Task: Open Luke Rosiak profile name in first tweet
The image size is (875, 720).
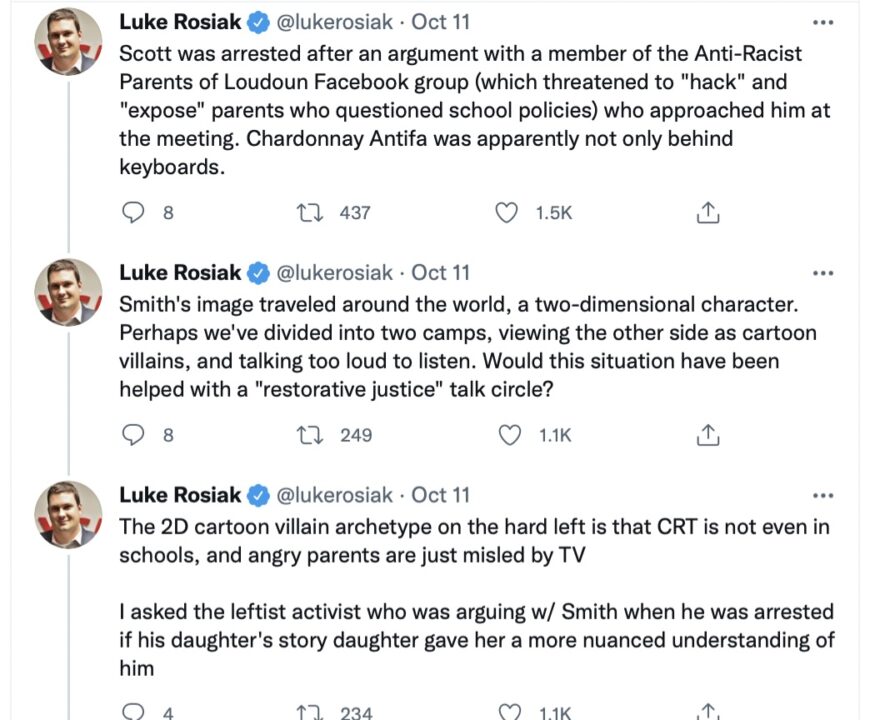Action: [x=180, y=22]
